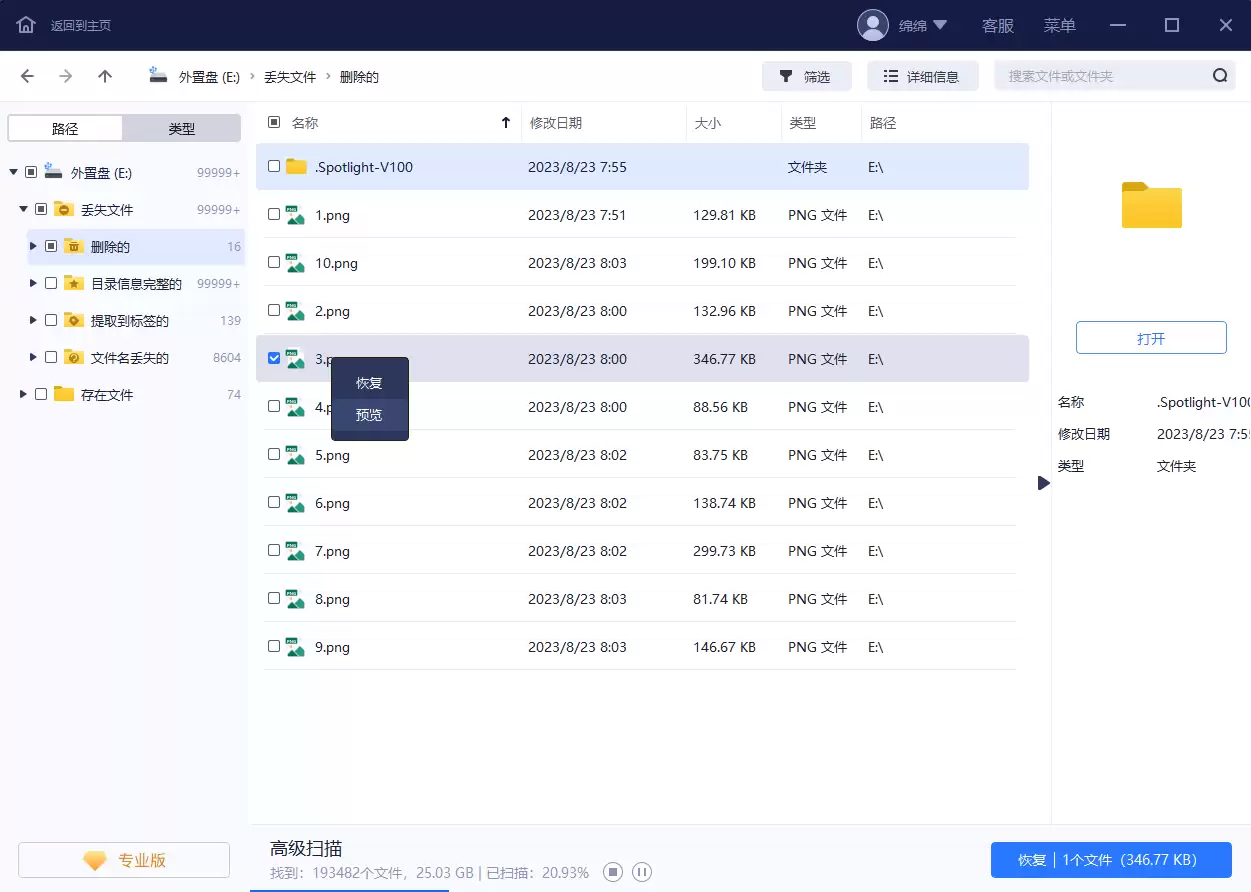Collapse the 丢失文件 tree node
The width and height of the screenshot is (1251, 892).
(21, 209)
